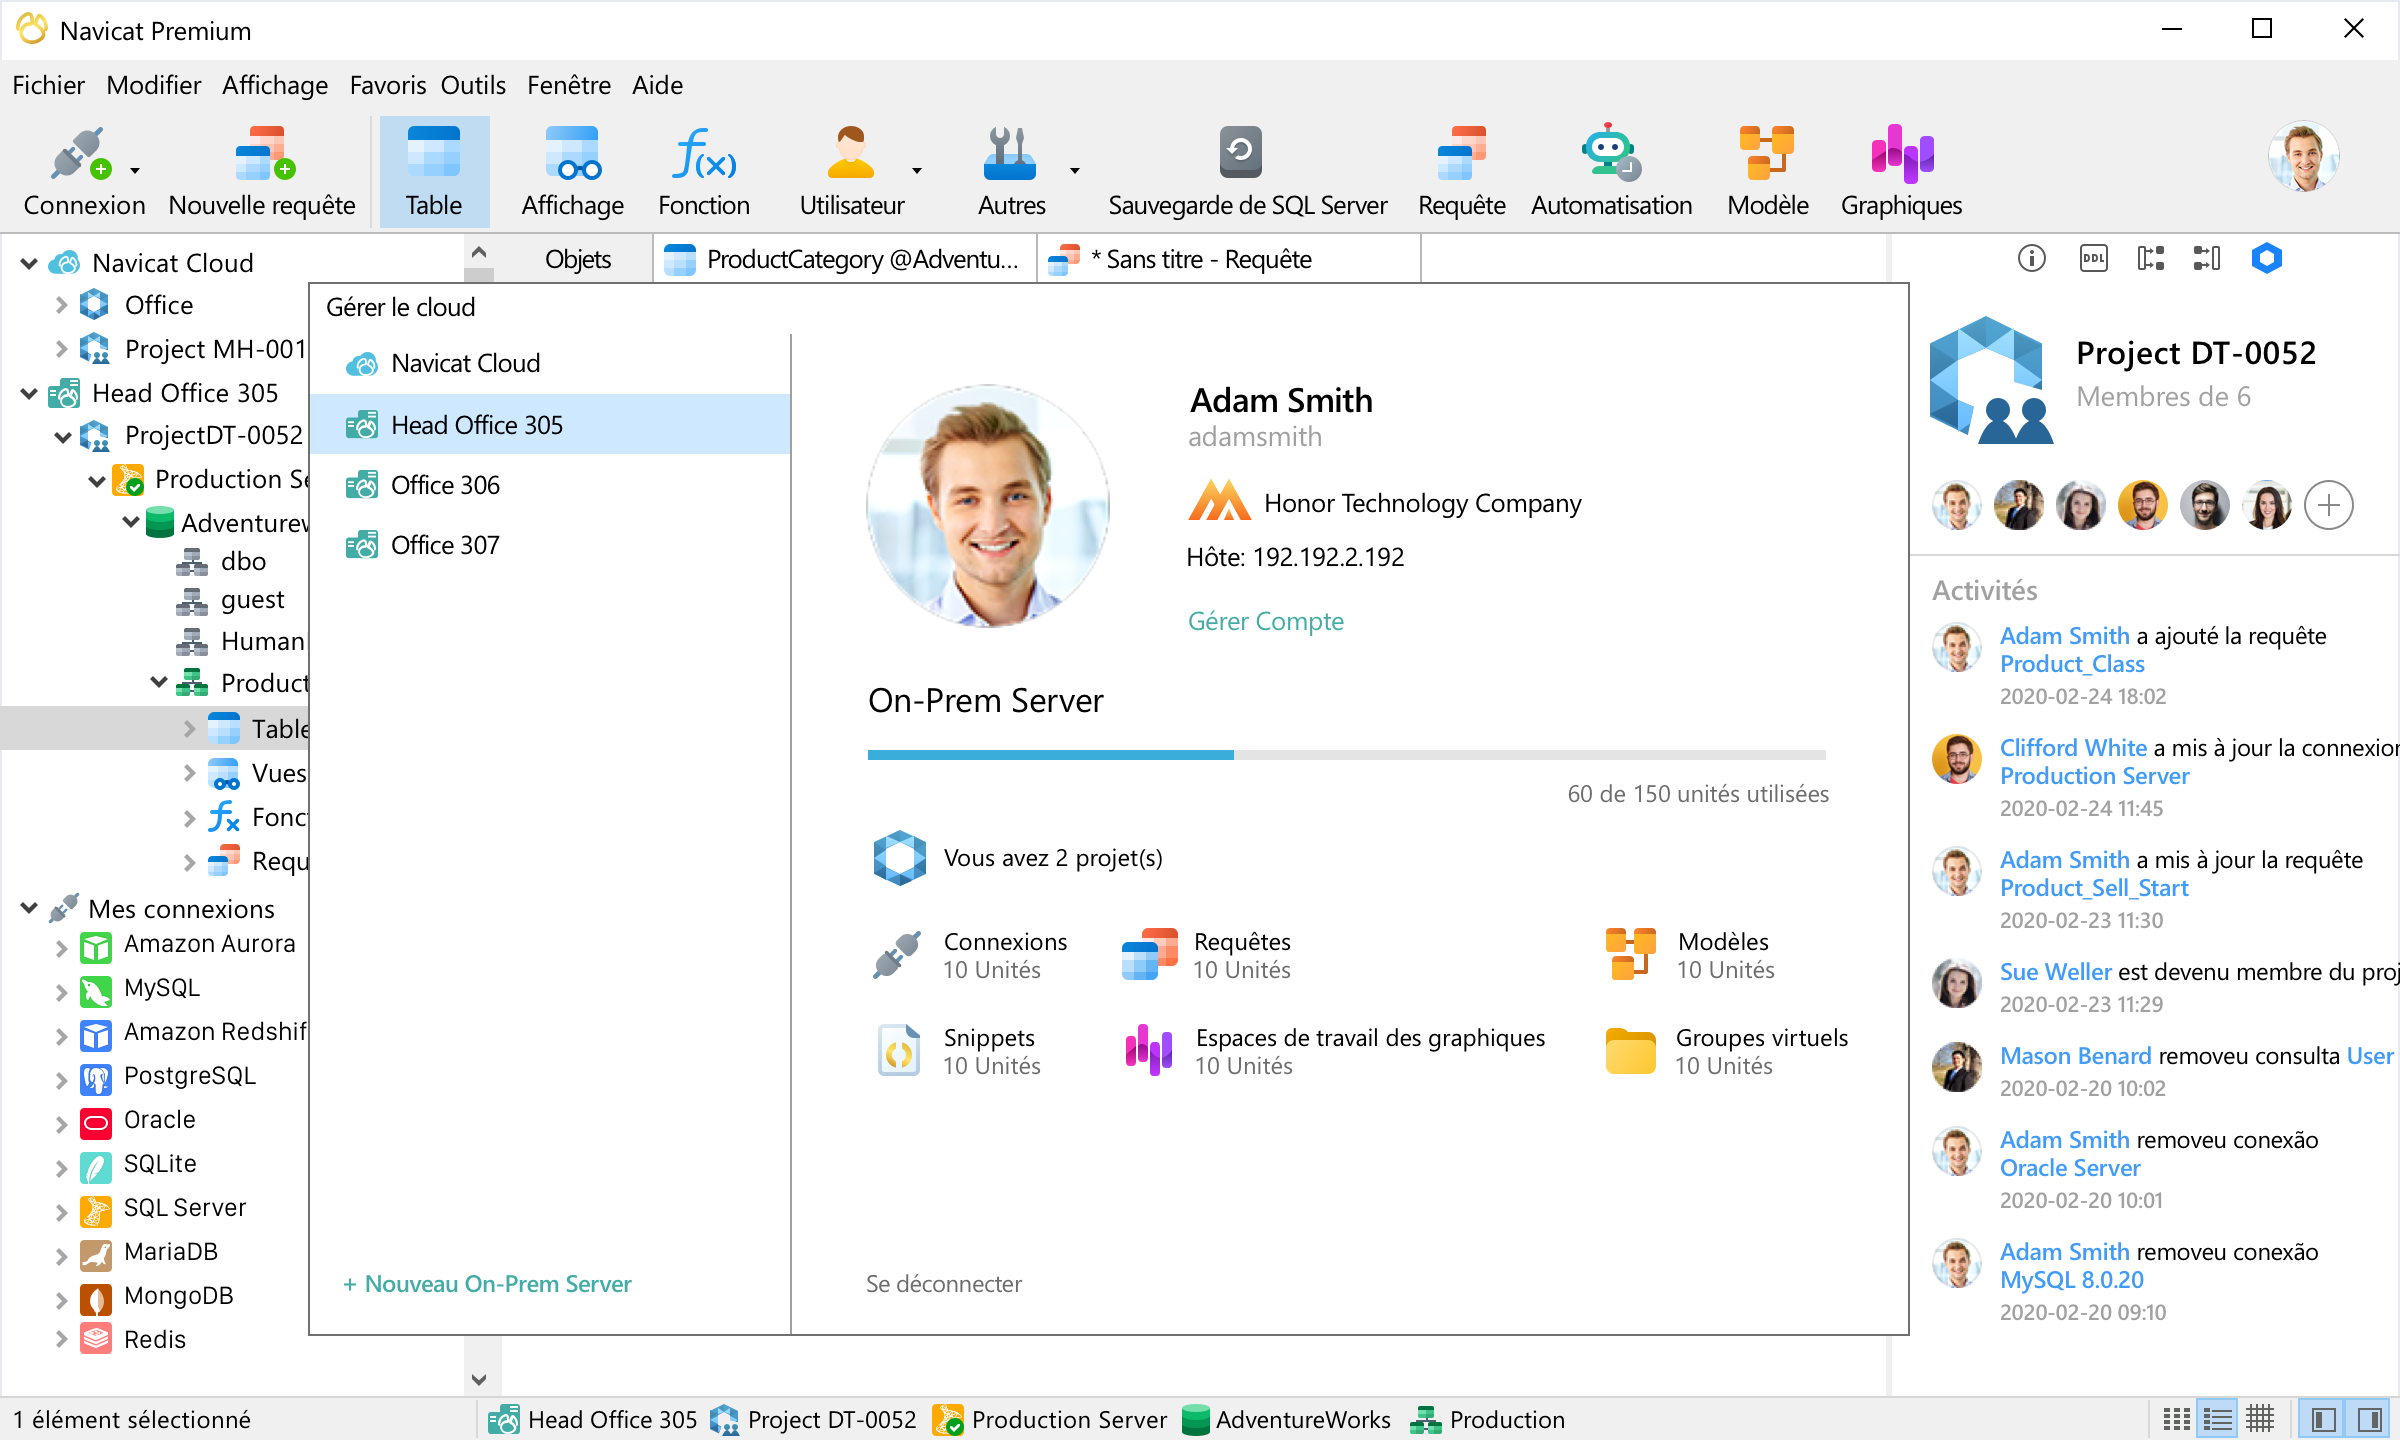Select the PostgreSQL connection
The image size is (2400, 1440).
189,1075
